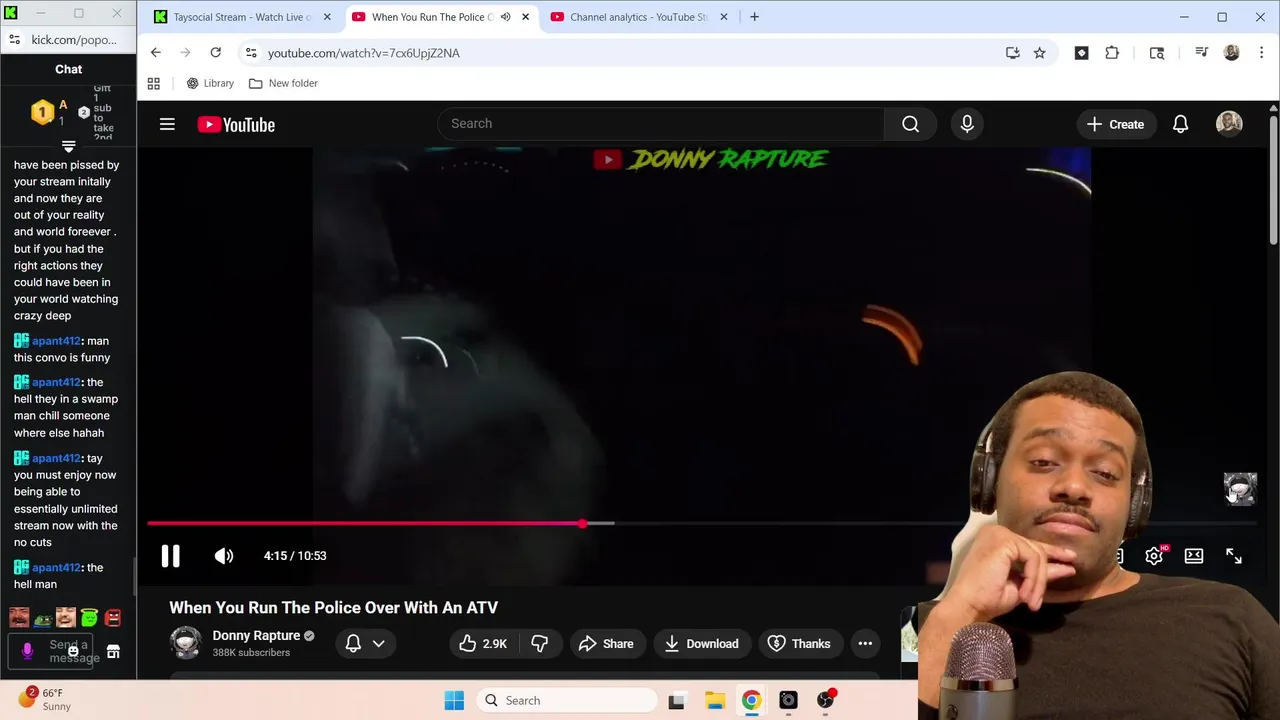Image resolution: width=1280 pixels, height=720 pixels.
Task: Enter full screen video mode
Action: pyautogui.click(x=1234, y=556)
